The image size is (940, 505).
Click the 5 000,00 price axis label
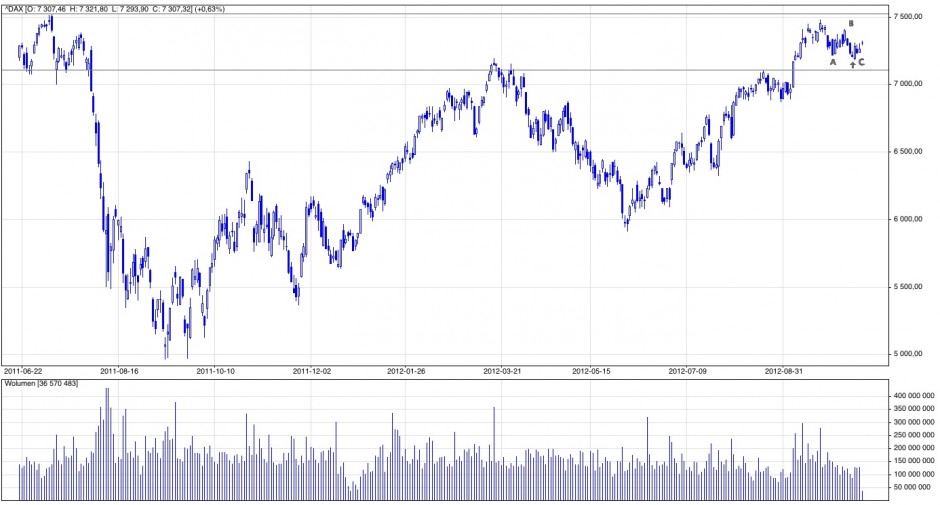(910, 354)
